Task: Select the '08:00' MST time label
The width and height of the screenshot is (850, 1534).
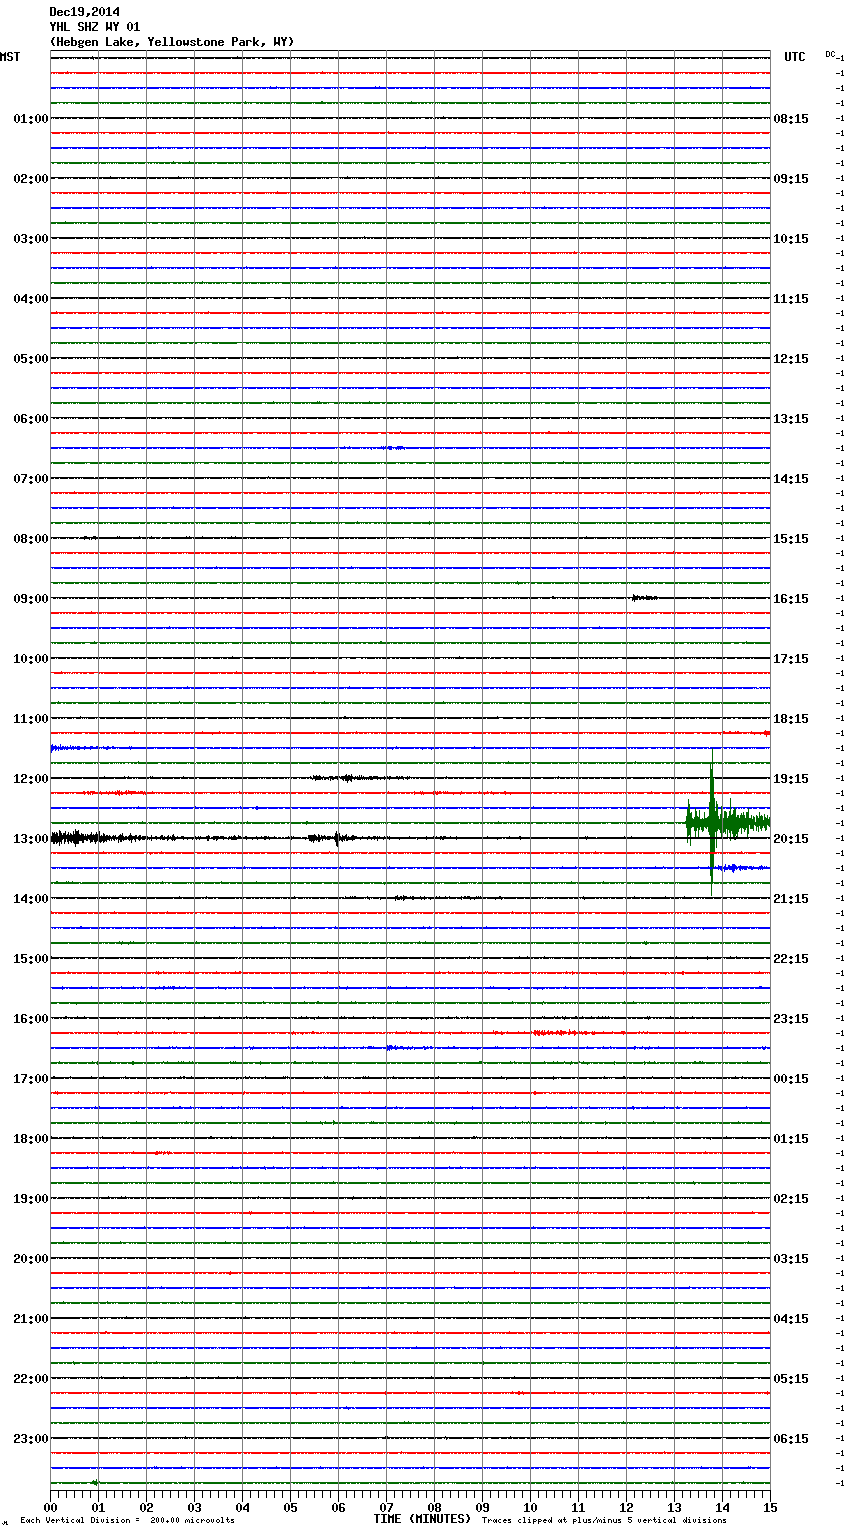Action: (30, 539)
